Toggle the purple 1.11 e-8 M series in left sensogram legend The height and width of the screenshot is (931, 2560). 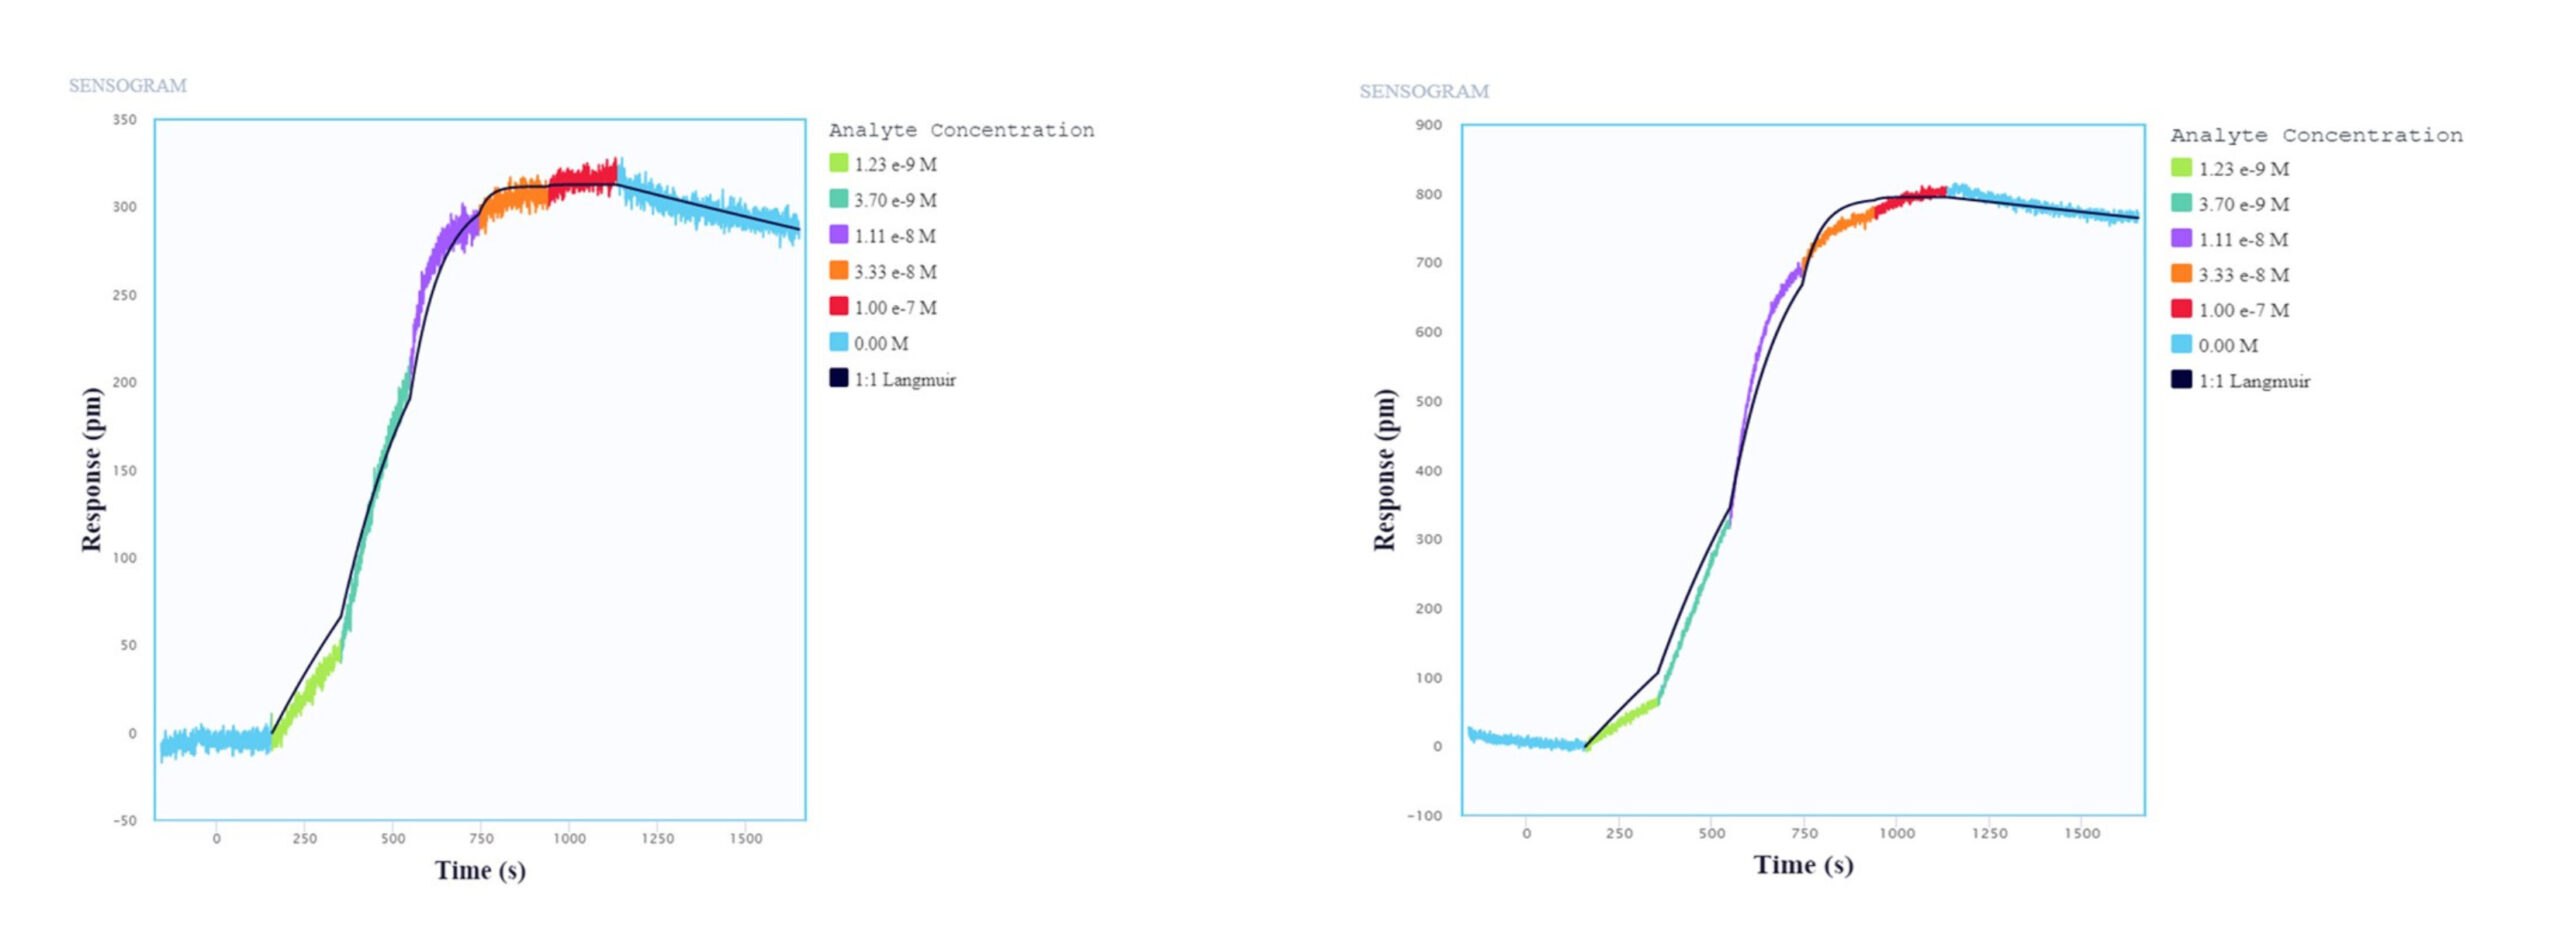(x=838, y=235)
